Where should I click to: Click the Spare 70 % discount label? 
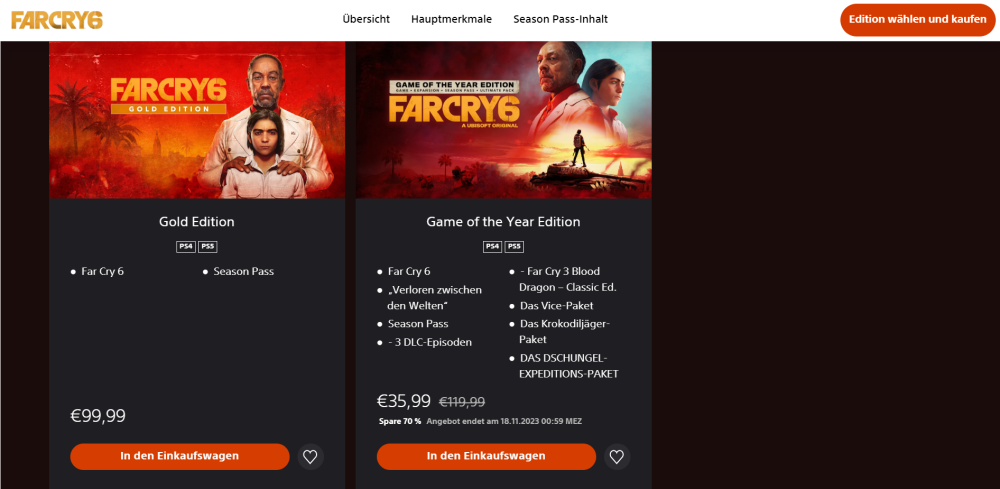400,422
